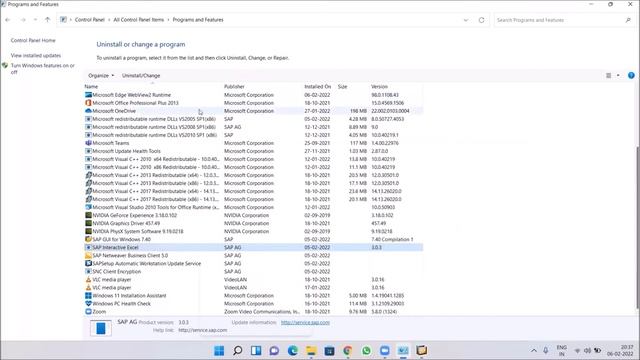Image resolution: width=640 pixels, height=360 pixels.
Task: Open the service.sap.com update information link
Action: [x=305, y=322]
